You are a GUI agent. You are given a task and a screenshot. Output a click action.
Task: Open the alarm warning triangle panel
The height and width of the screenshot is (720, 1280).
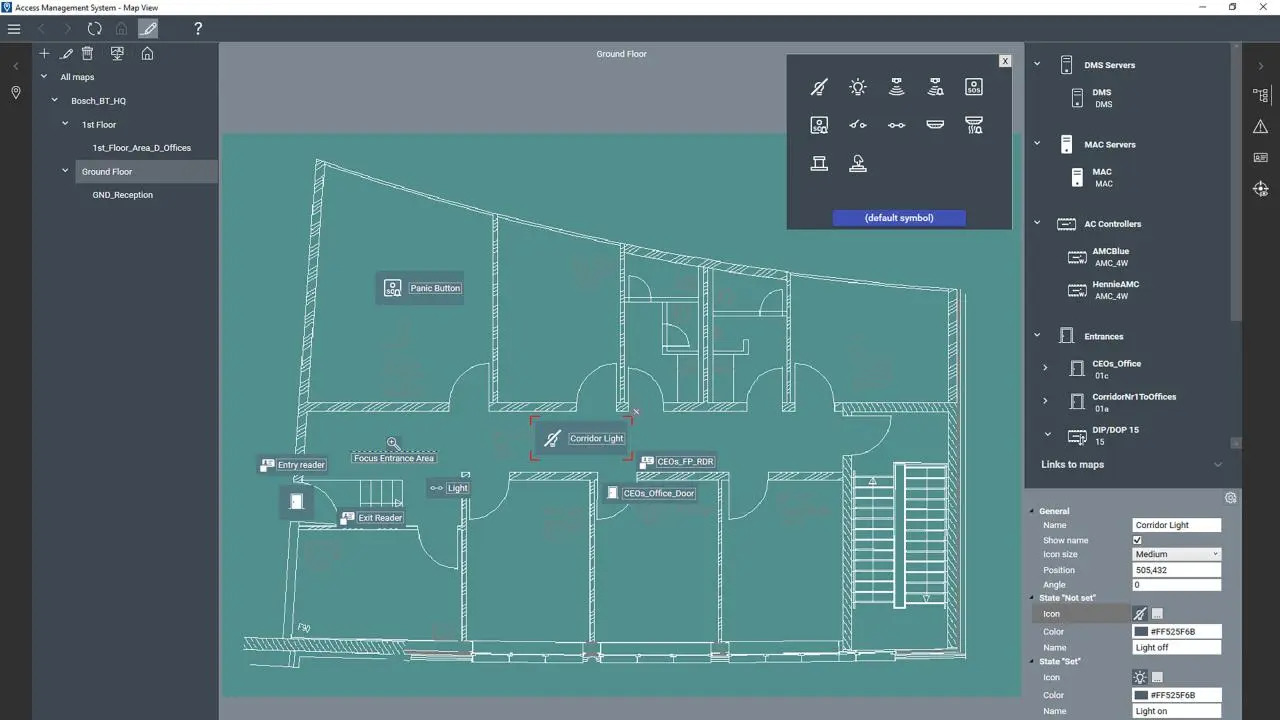(x=1260, y=126)
